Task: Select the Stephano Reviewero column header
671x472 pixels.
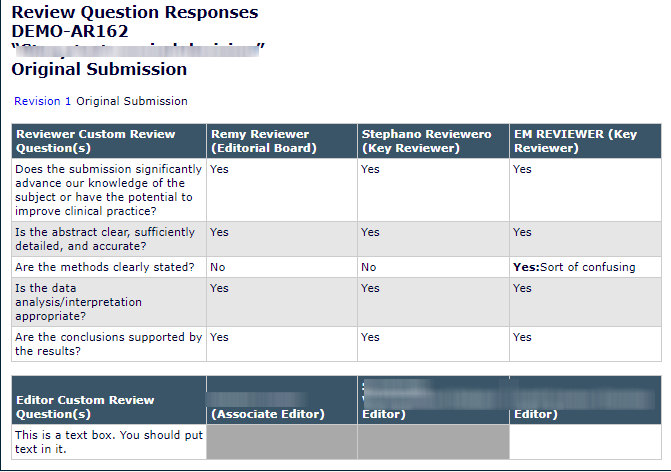Action: [426, 141]
